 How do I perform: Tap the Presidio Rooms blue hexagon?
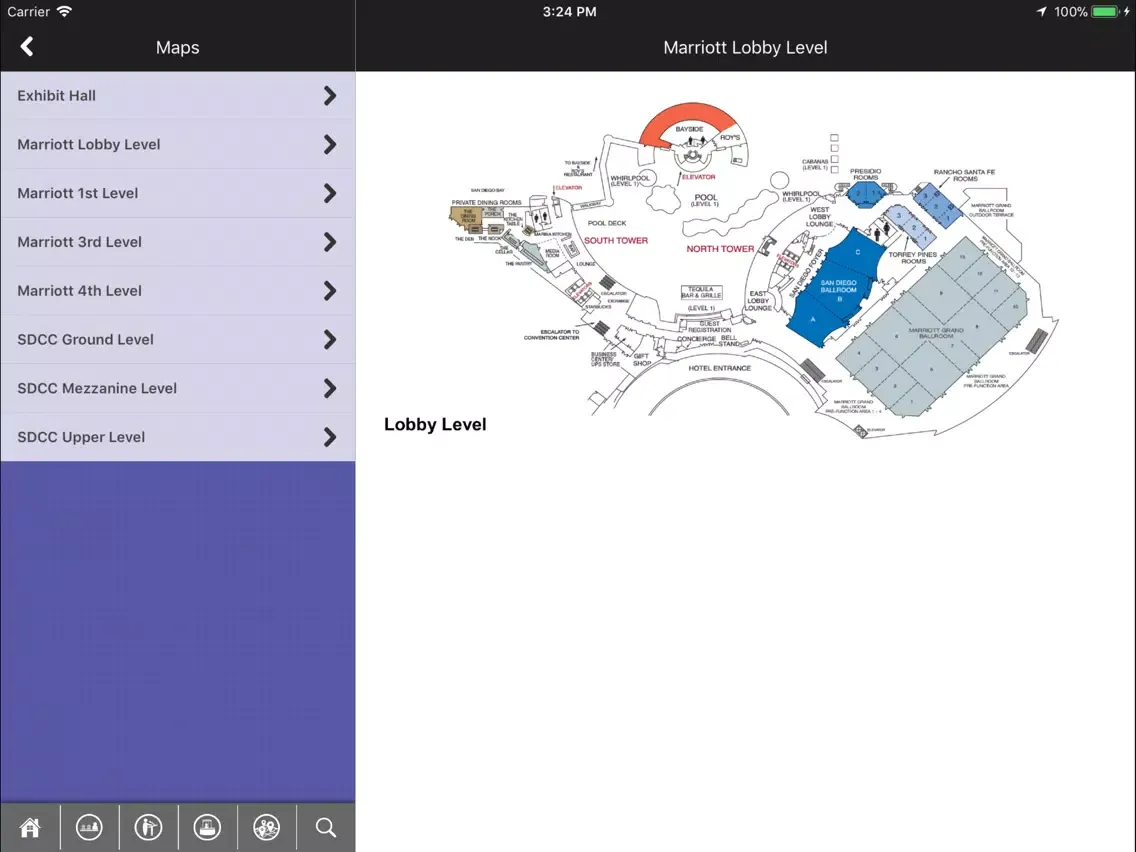(x=866, y=194)
